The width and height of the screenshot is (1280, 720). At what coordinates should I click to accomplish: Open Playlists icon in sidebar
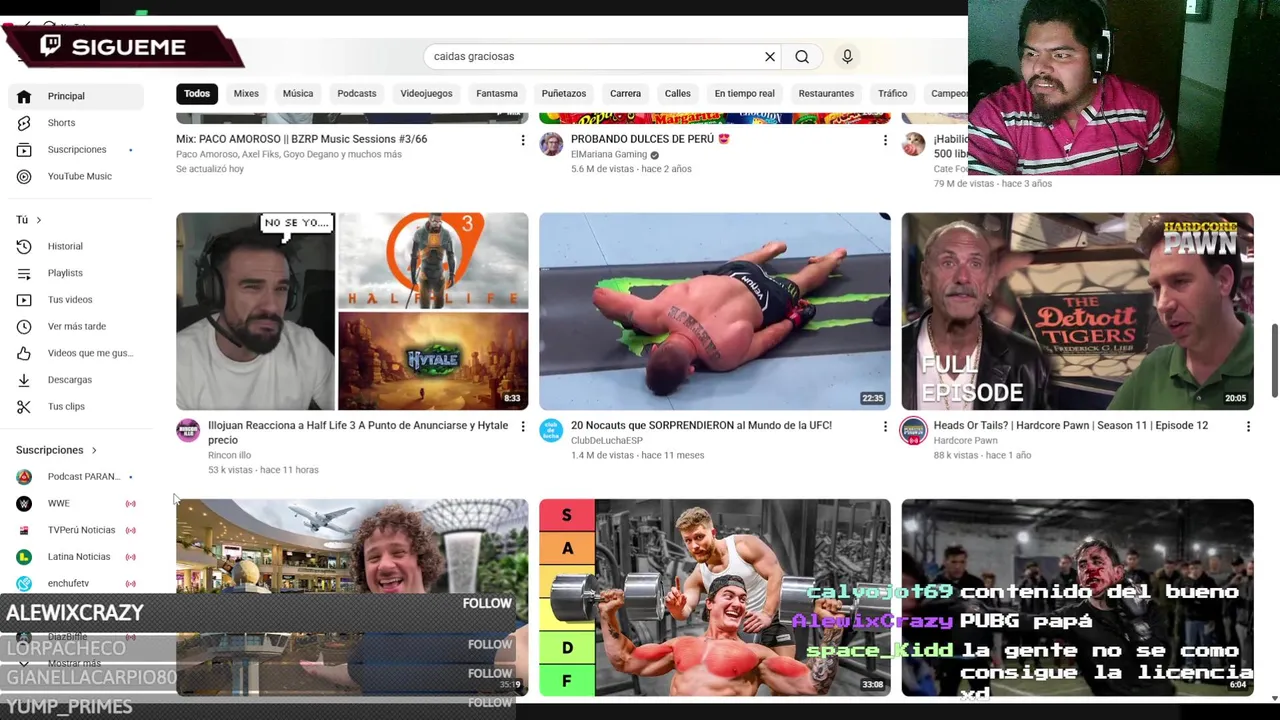(x=24, y=273)
